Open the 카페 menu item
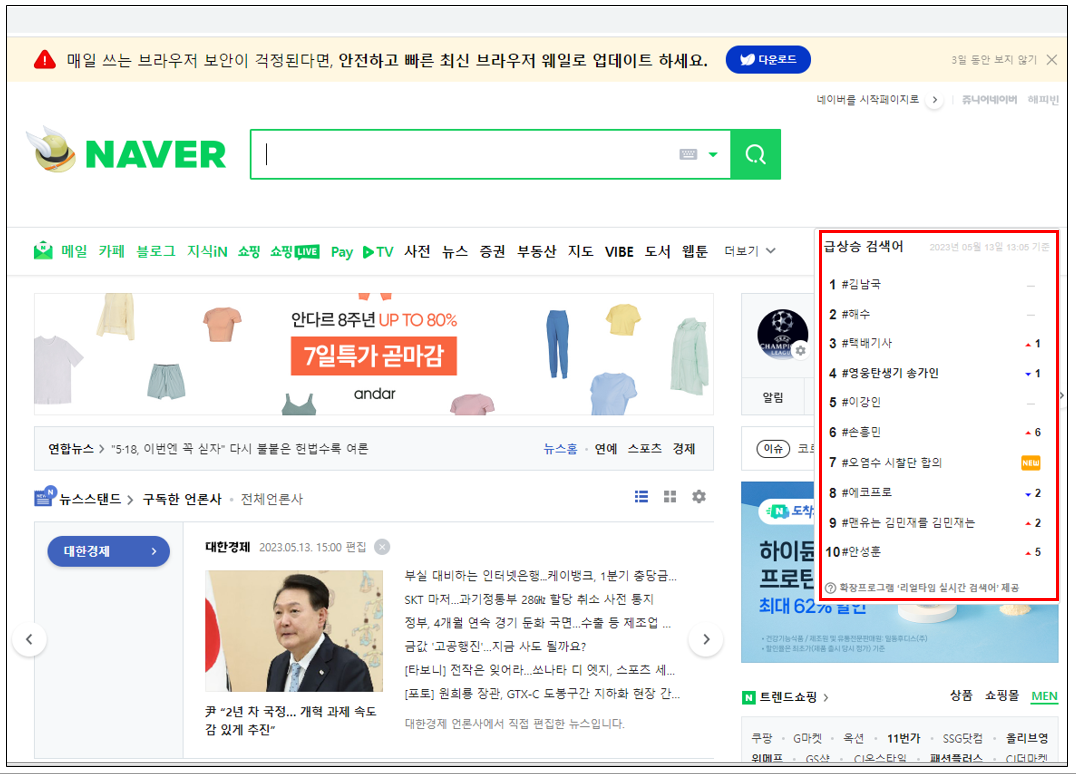The image size is (1076, 774). point(111,251)
